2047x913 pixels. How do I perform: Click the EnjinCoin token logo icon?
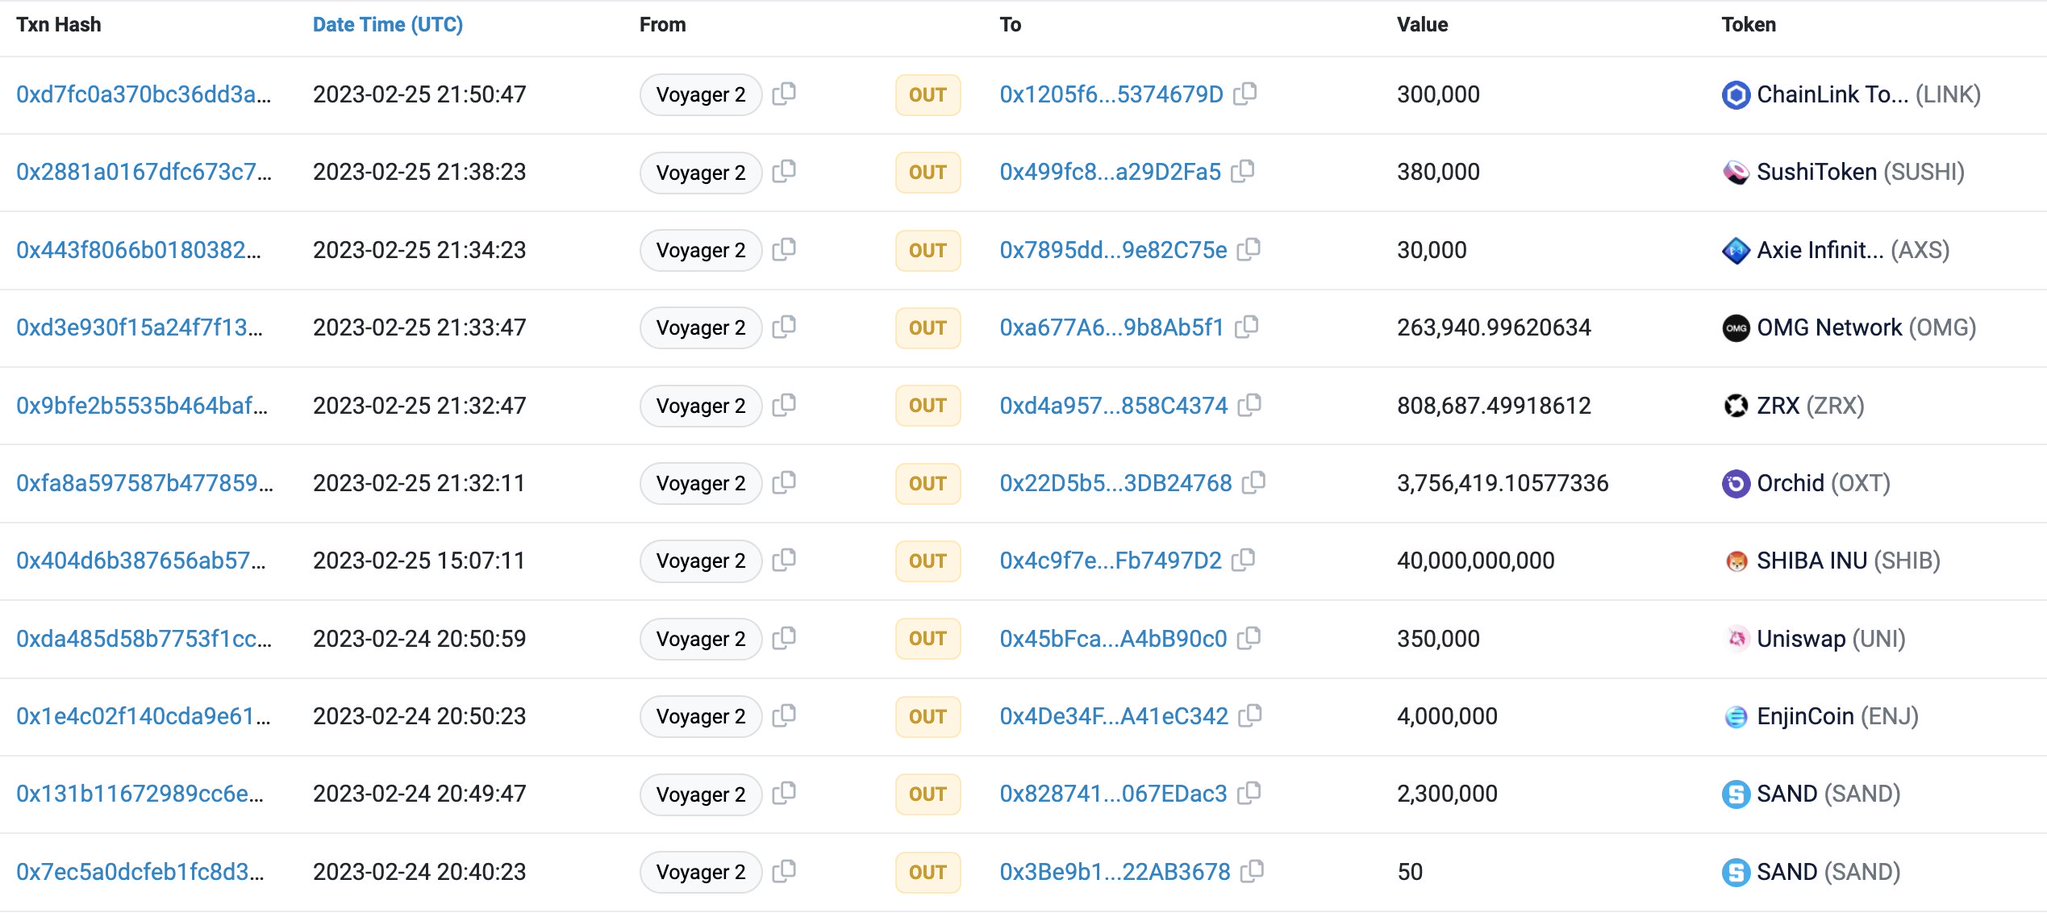(x=1736, y=717)
